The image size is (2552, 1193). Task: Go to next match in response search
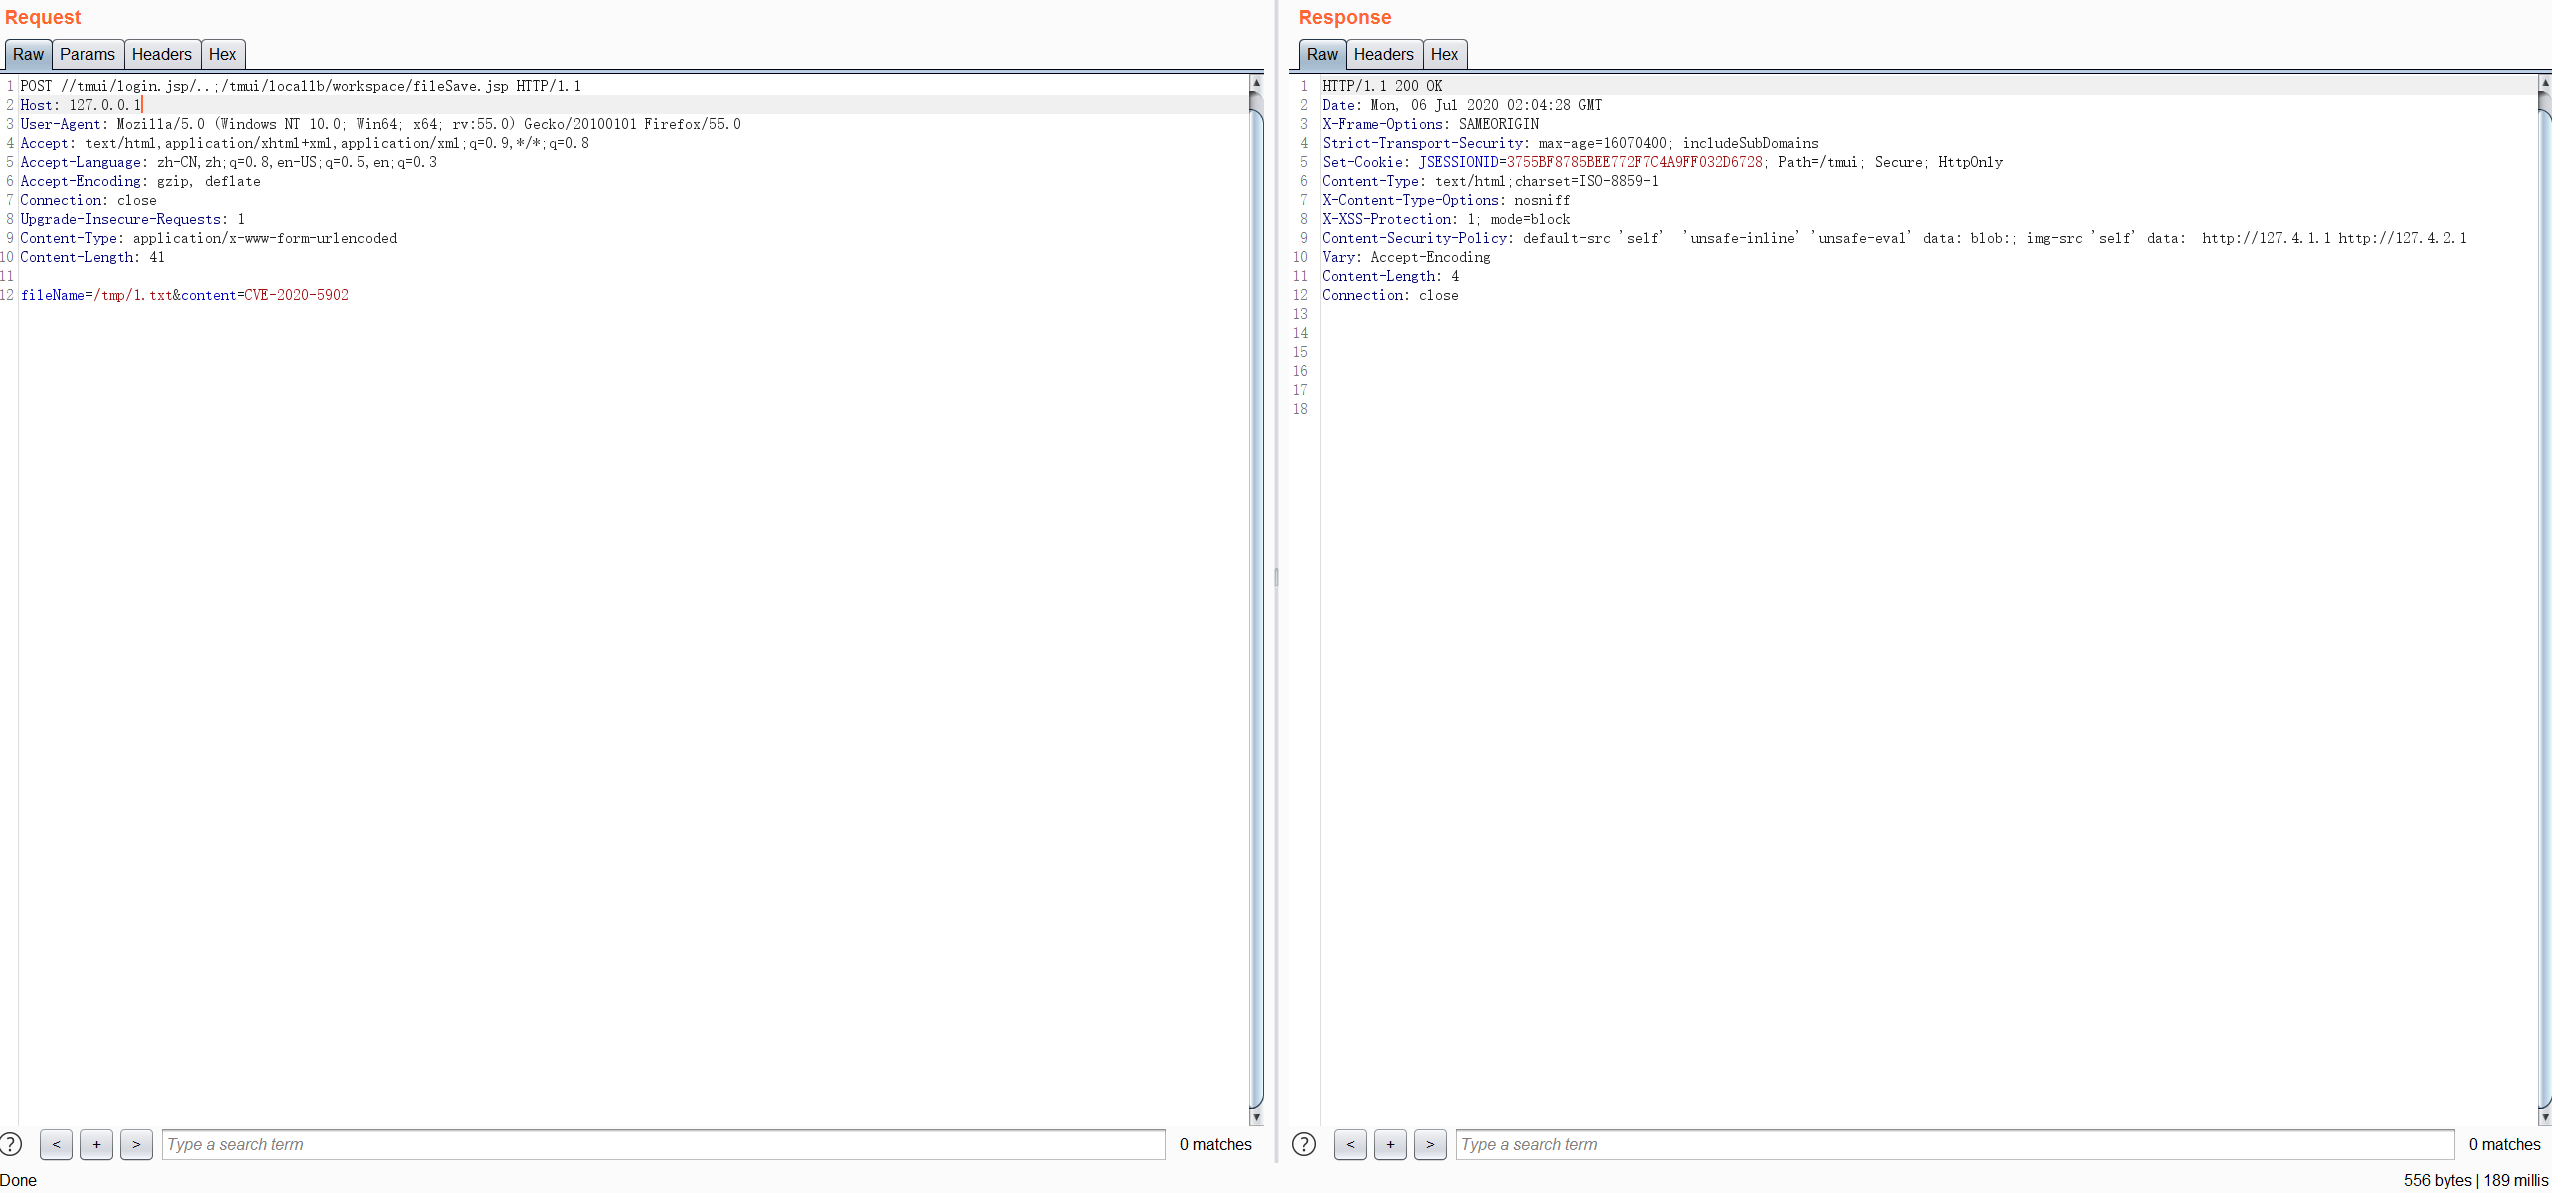(x=1430, y=1144)
